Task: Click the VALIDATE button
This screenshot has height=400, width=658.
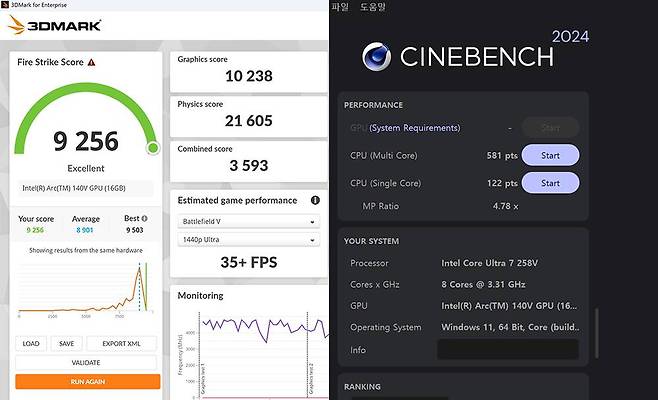Action: (86, 362)
